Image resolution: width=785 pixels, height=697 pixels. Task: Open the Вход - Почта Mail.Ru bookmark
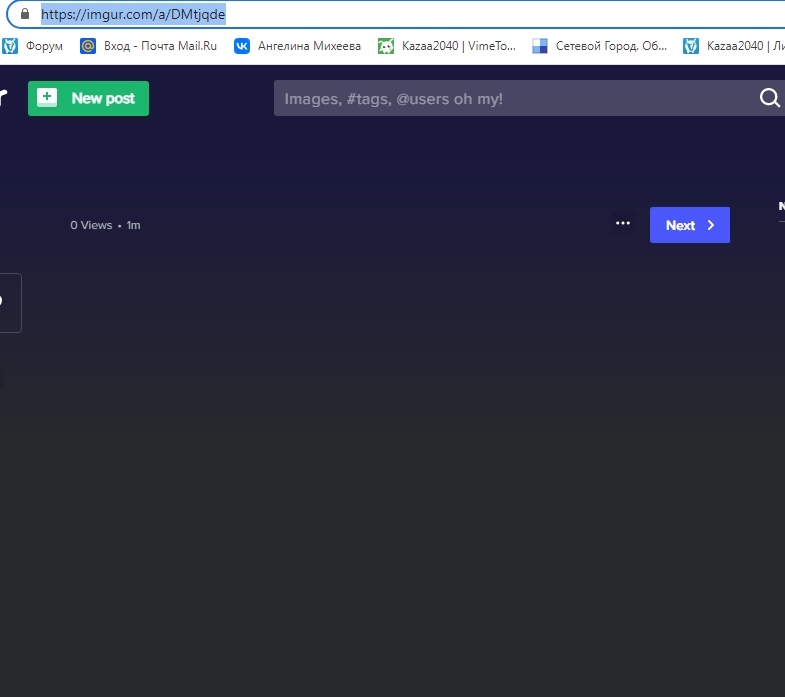tap(158, 45)
